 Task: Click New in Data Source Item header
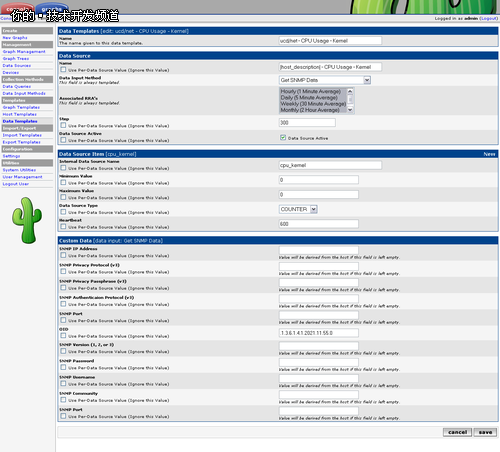click(x=489, y=154)
